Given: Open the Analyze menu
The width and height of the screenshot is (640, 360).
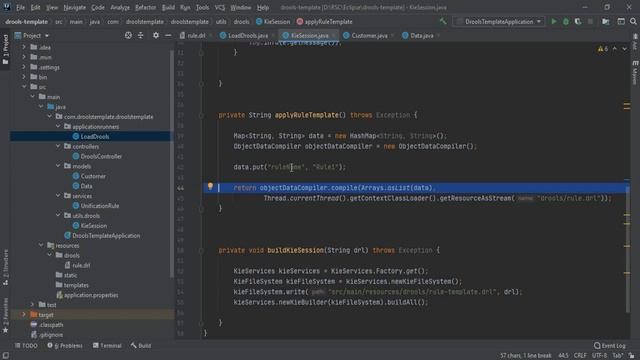Looking at the screenshot, I should pos(120,7).
